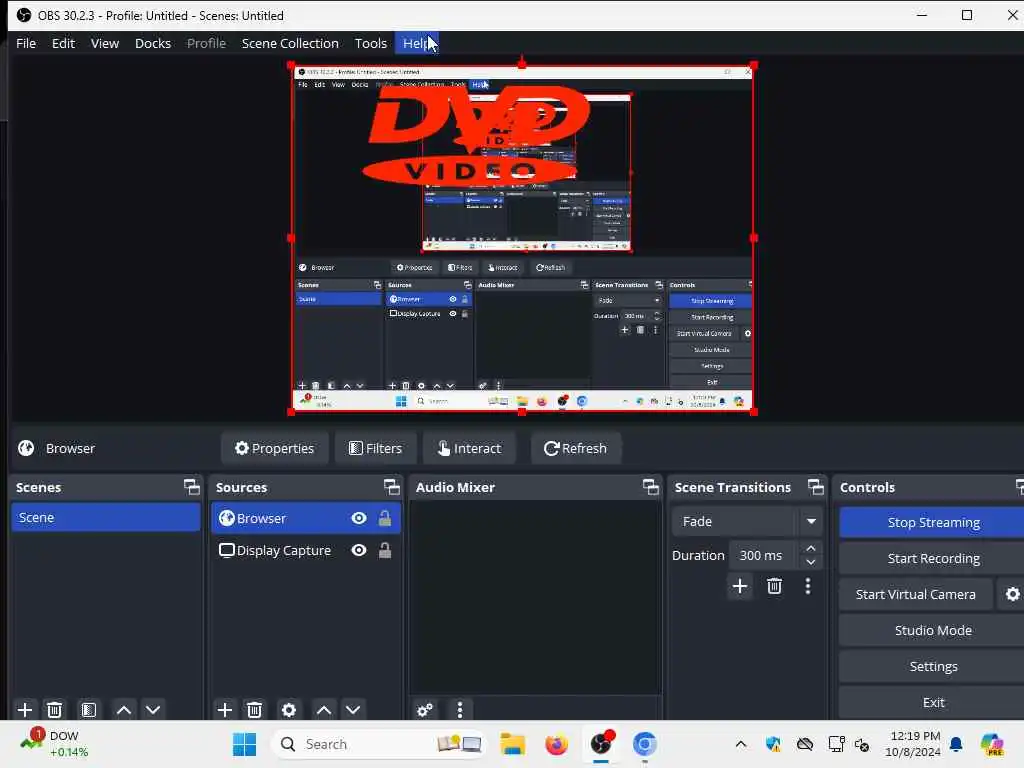Move scene up with arrow icon
Image resolution: width=1024 pixels, height=768 pixels.
[x=123, y=709]
